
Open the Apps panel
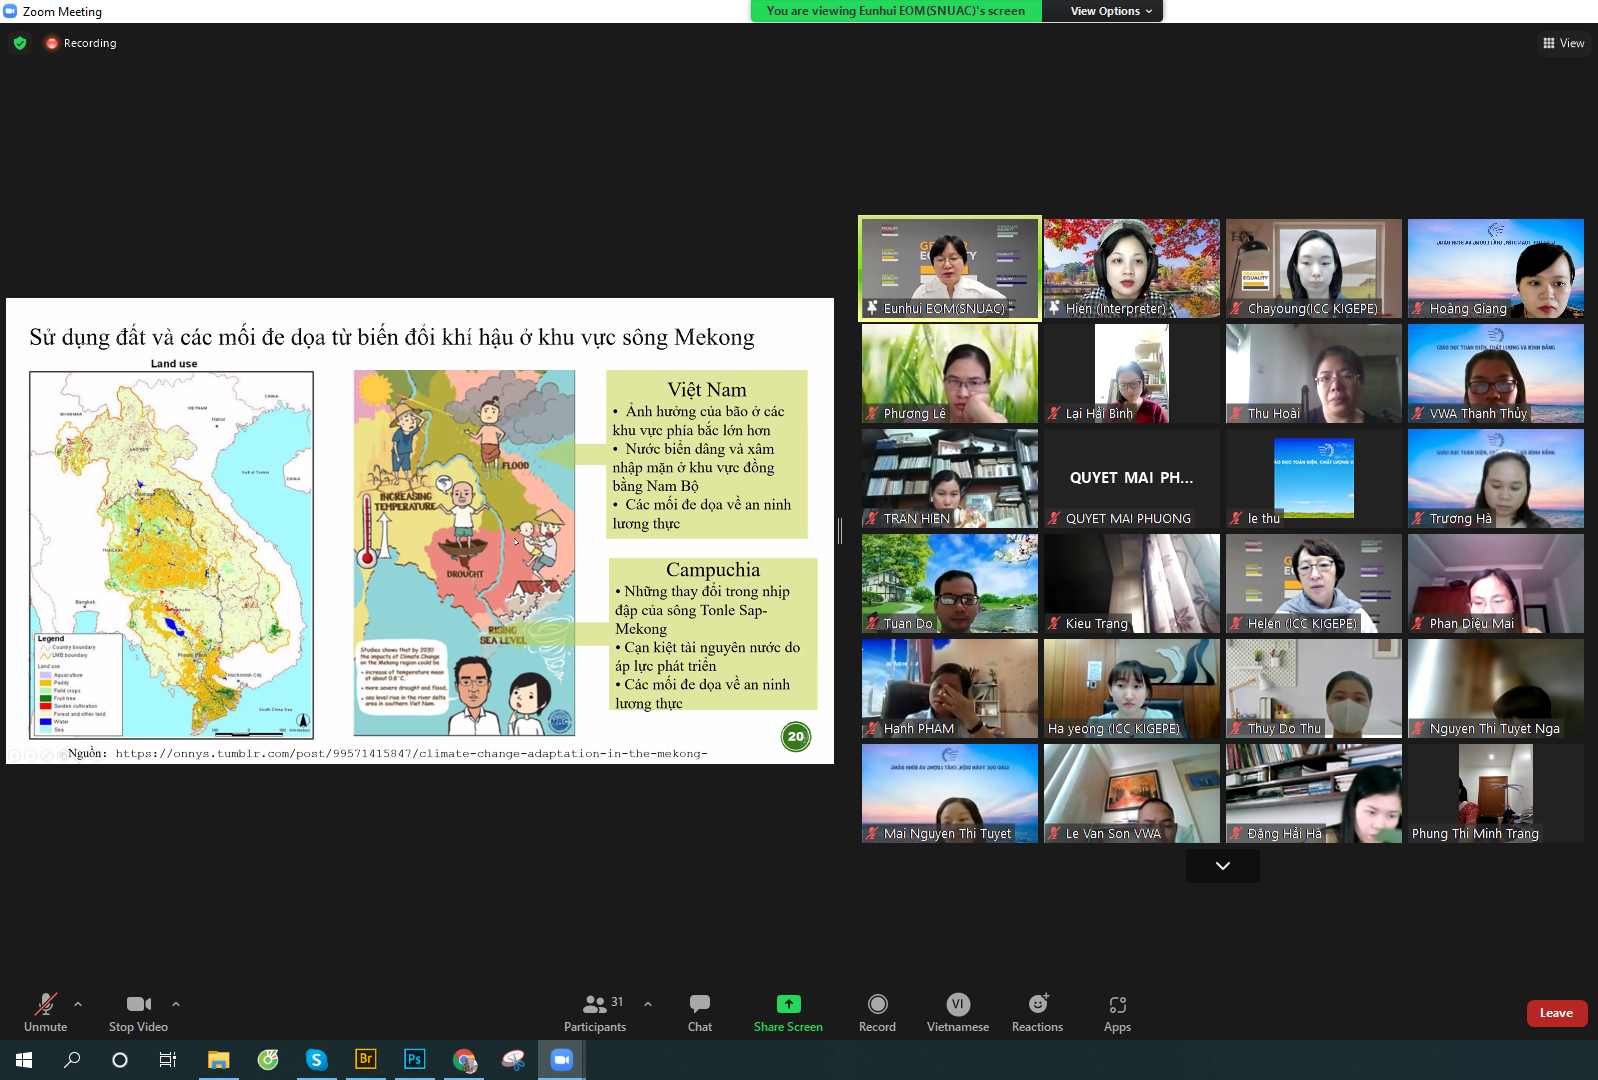point(1117,1012)
